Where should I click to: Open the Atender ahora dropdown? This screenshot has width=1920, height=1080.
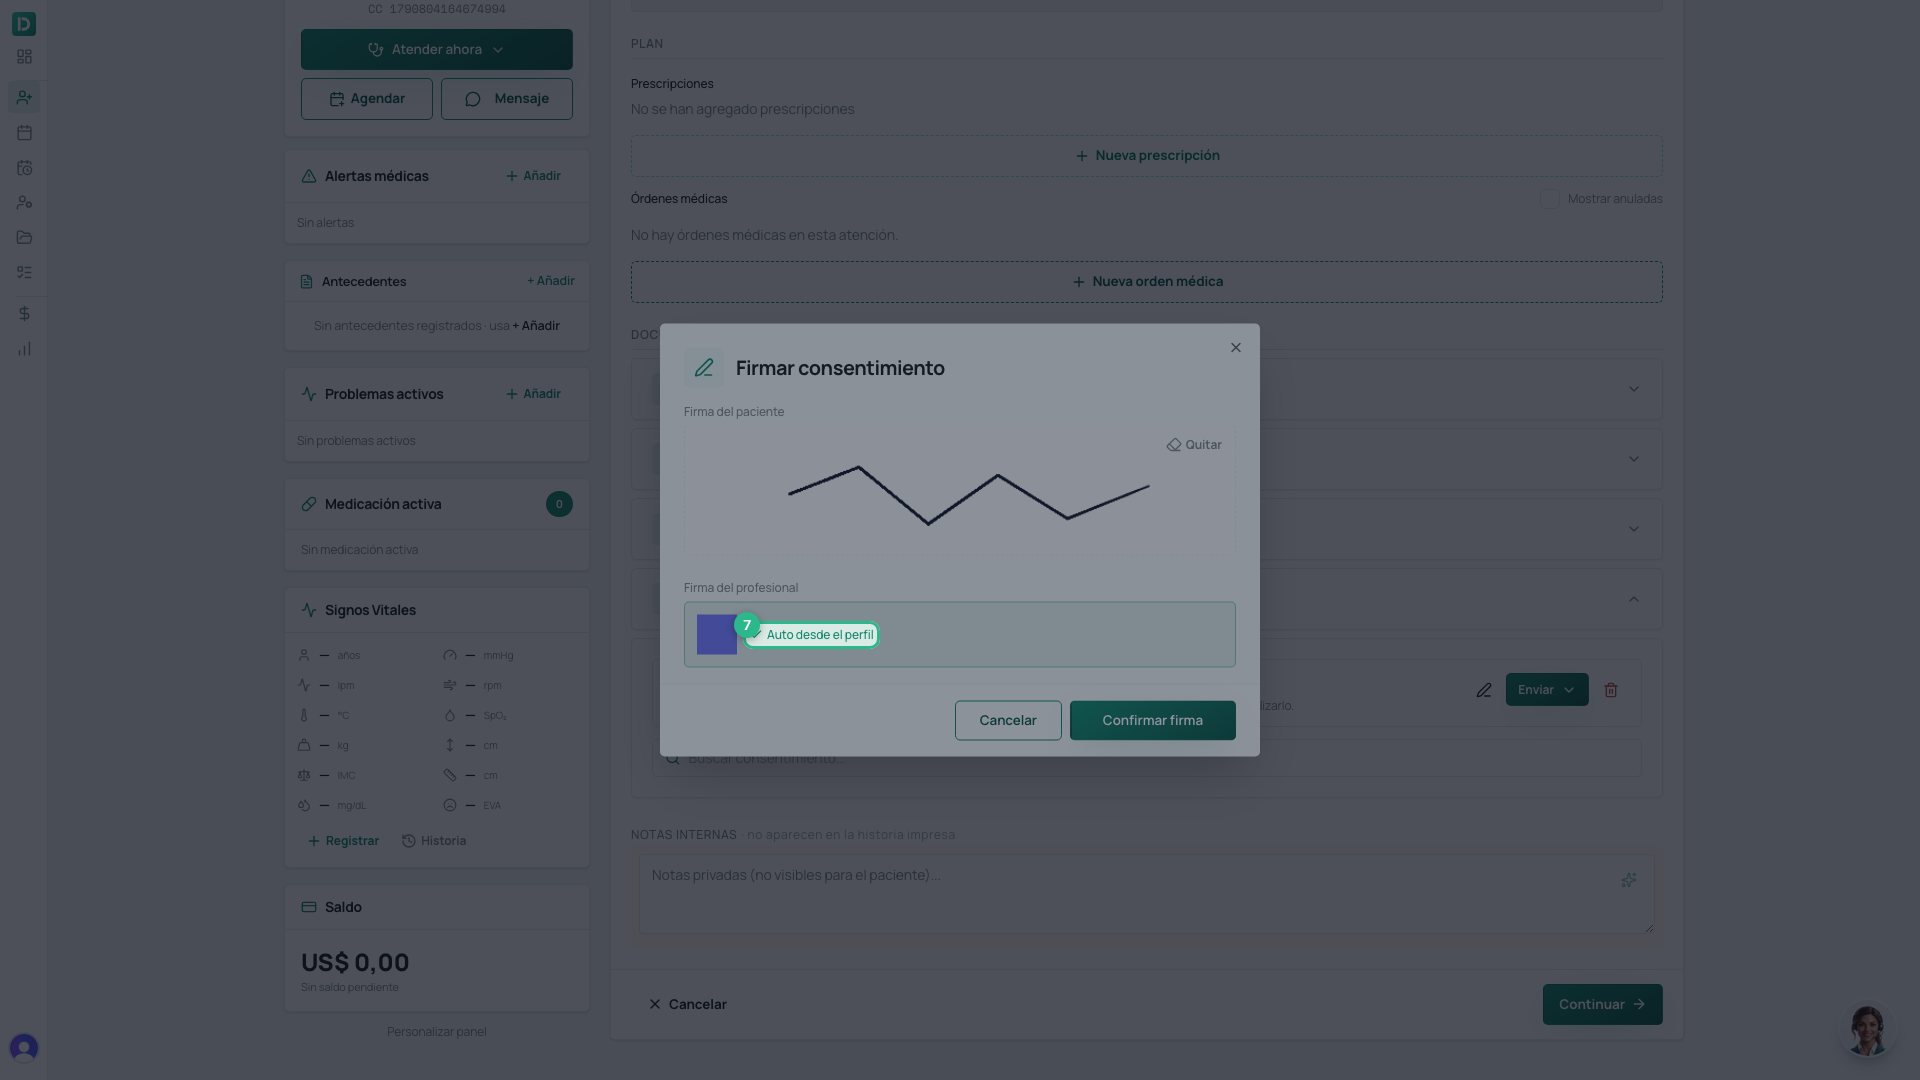click(x=437, y=49)
